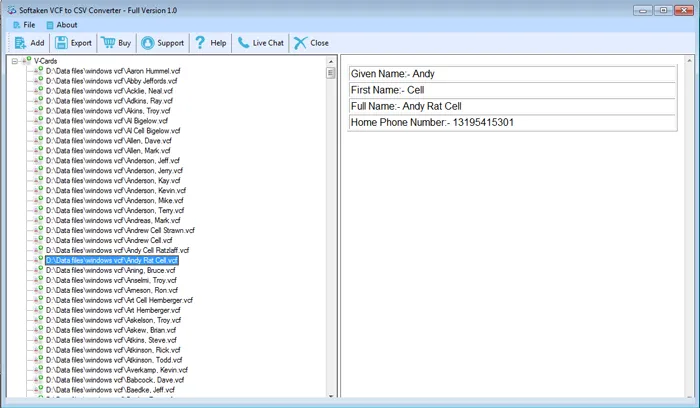Screen dimensions: 700x408
Task: Click vCard icon beside Aaron Hummel.vcf
Action: (x=38, y=71)
